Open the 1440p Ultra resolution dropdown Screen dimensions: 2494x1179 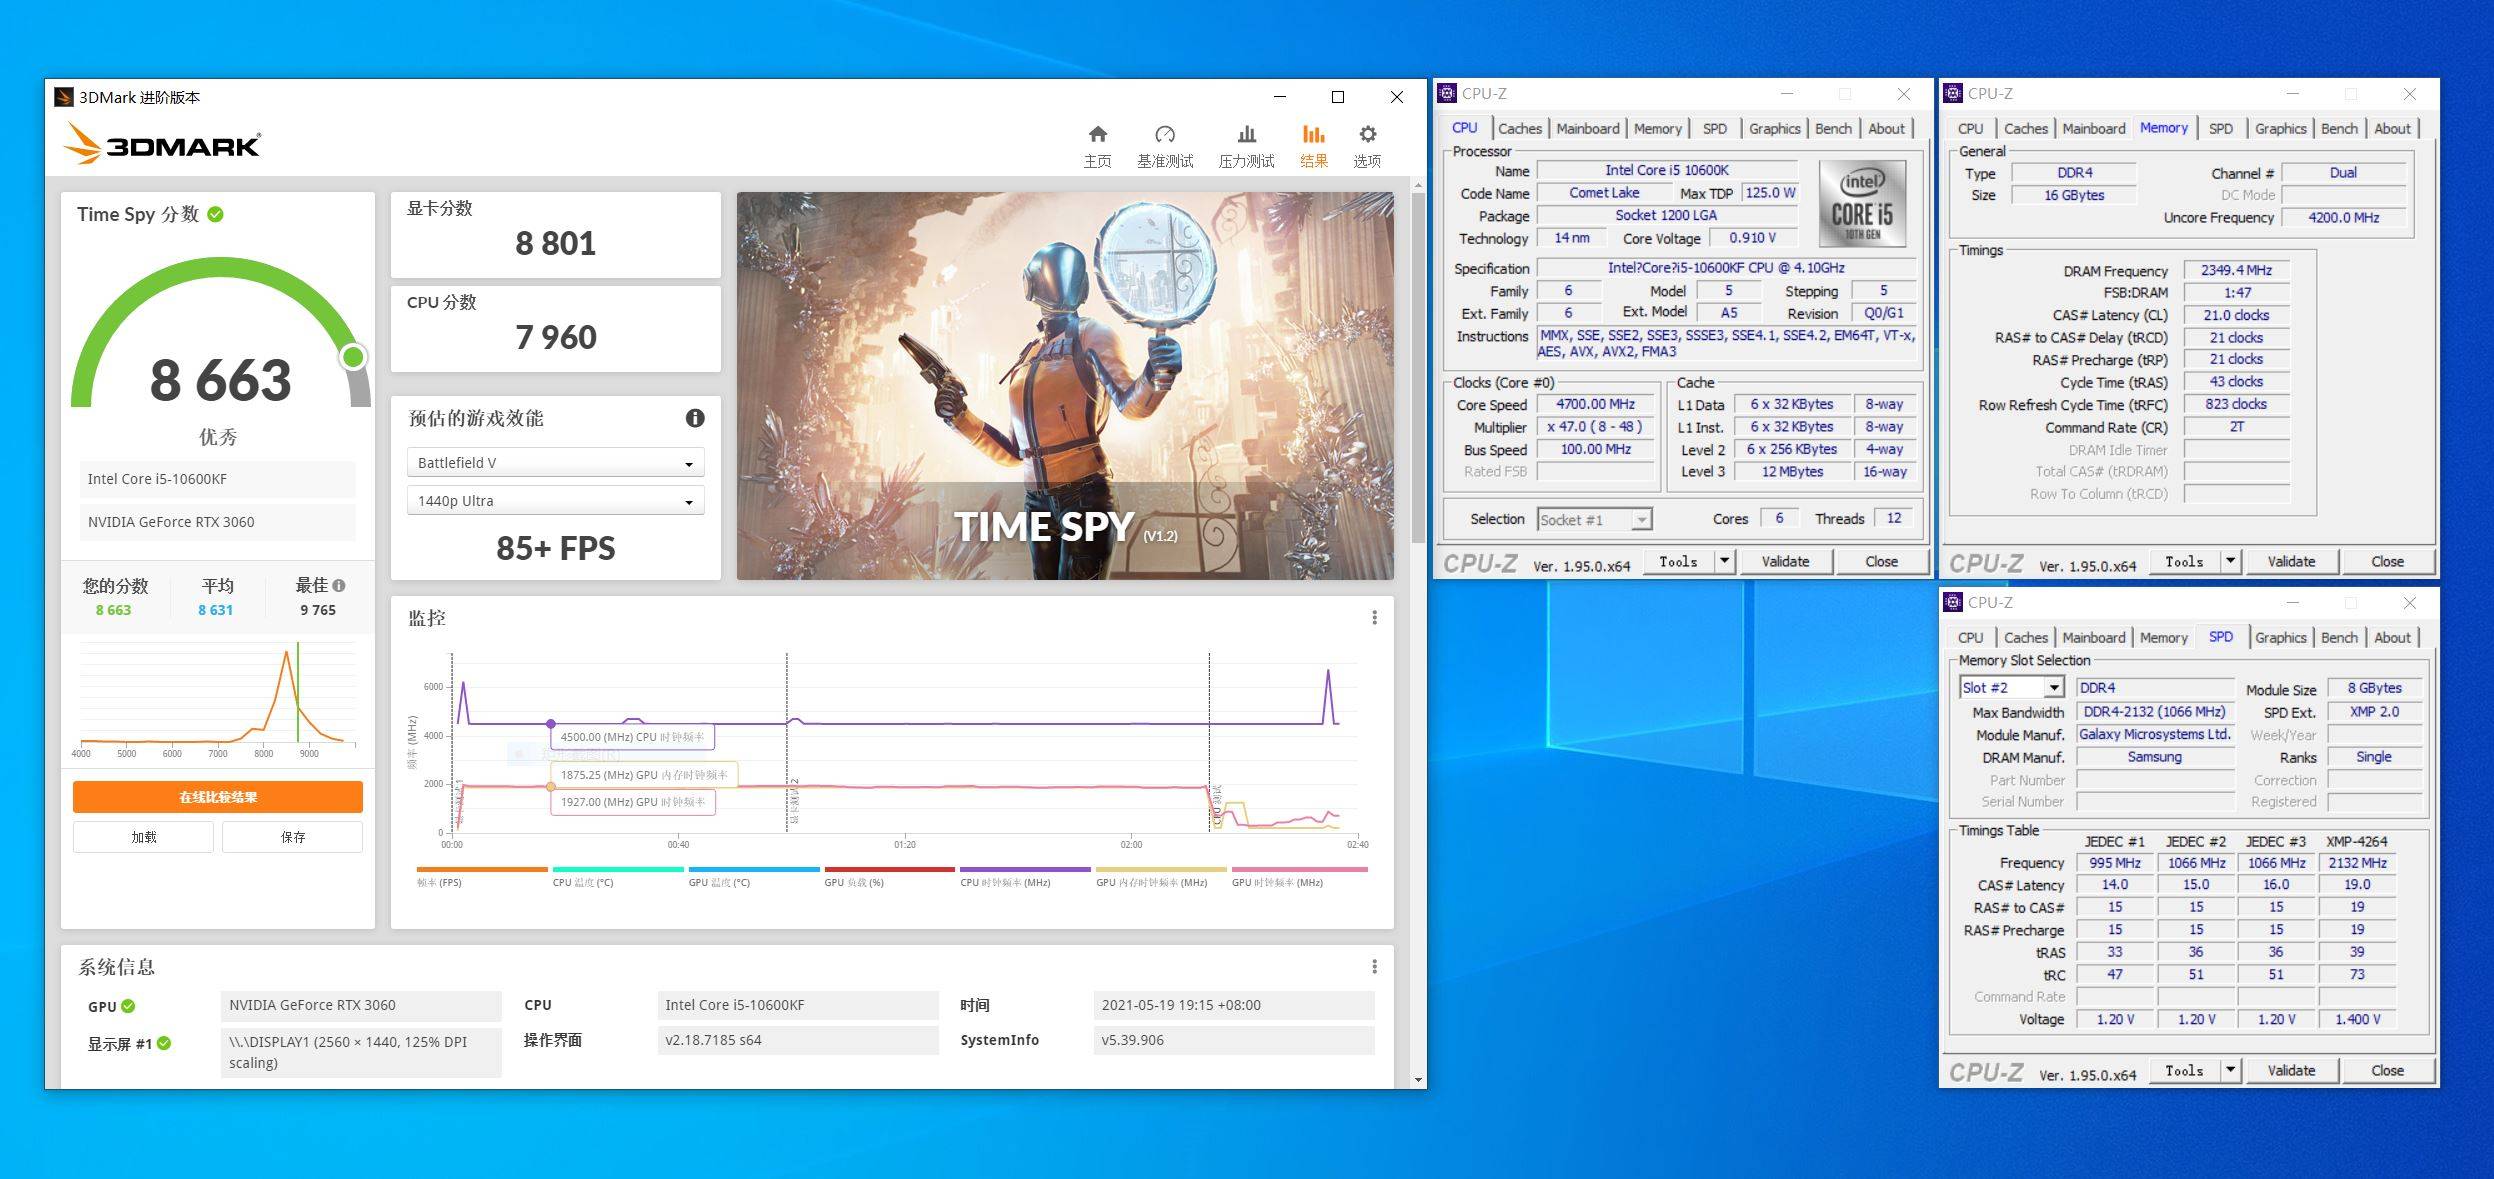[555, 500]
